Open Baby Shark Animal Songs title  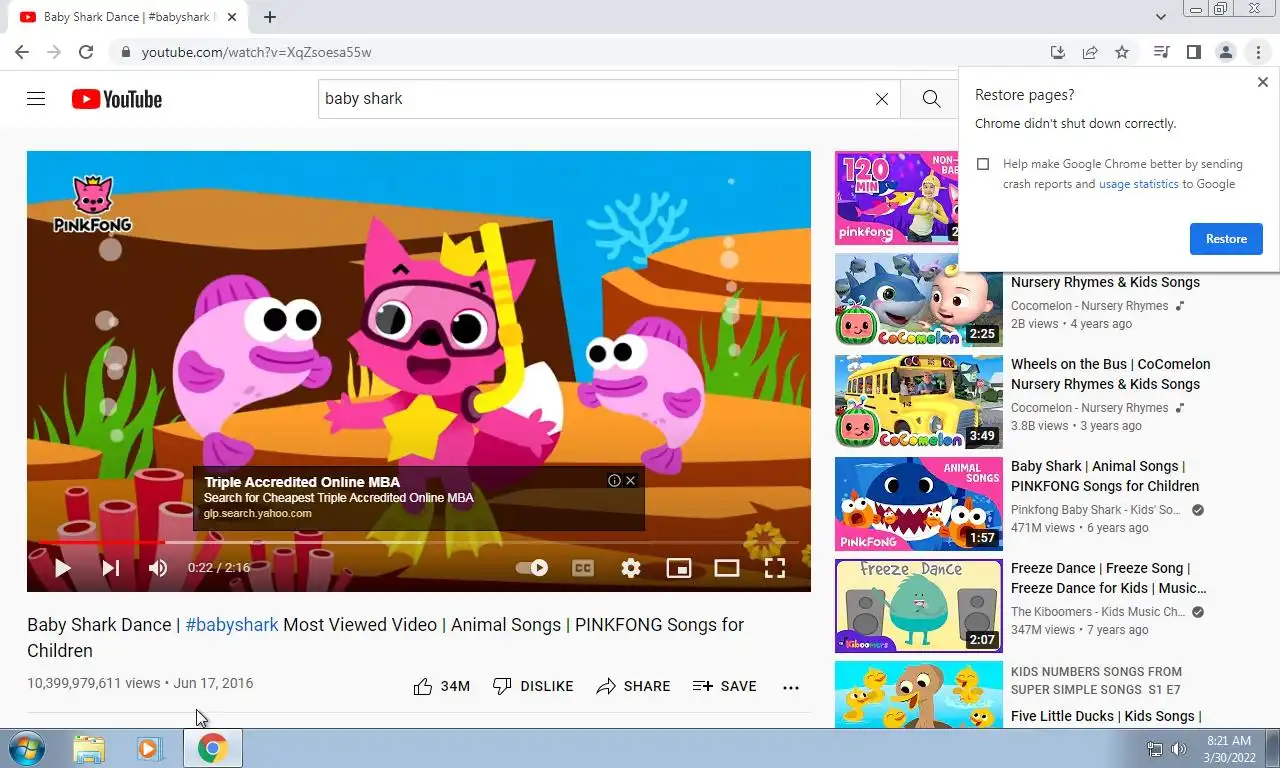1105,476
